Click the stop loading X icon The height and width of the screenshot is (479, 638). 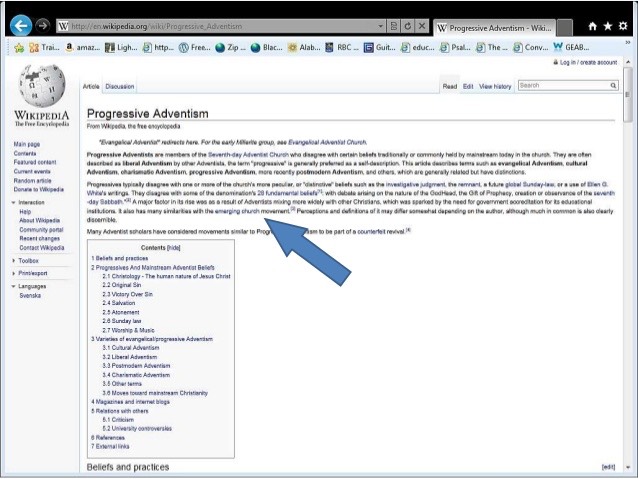422,26
